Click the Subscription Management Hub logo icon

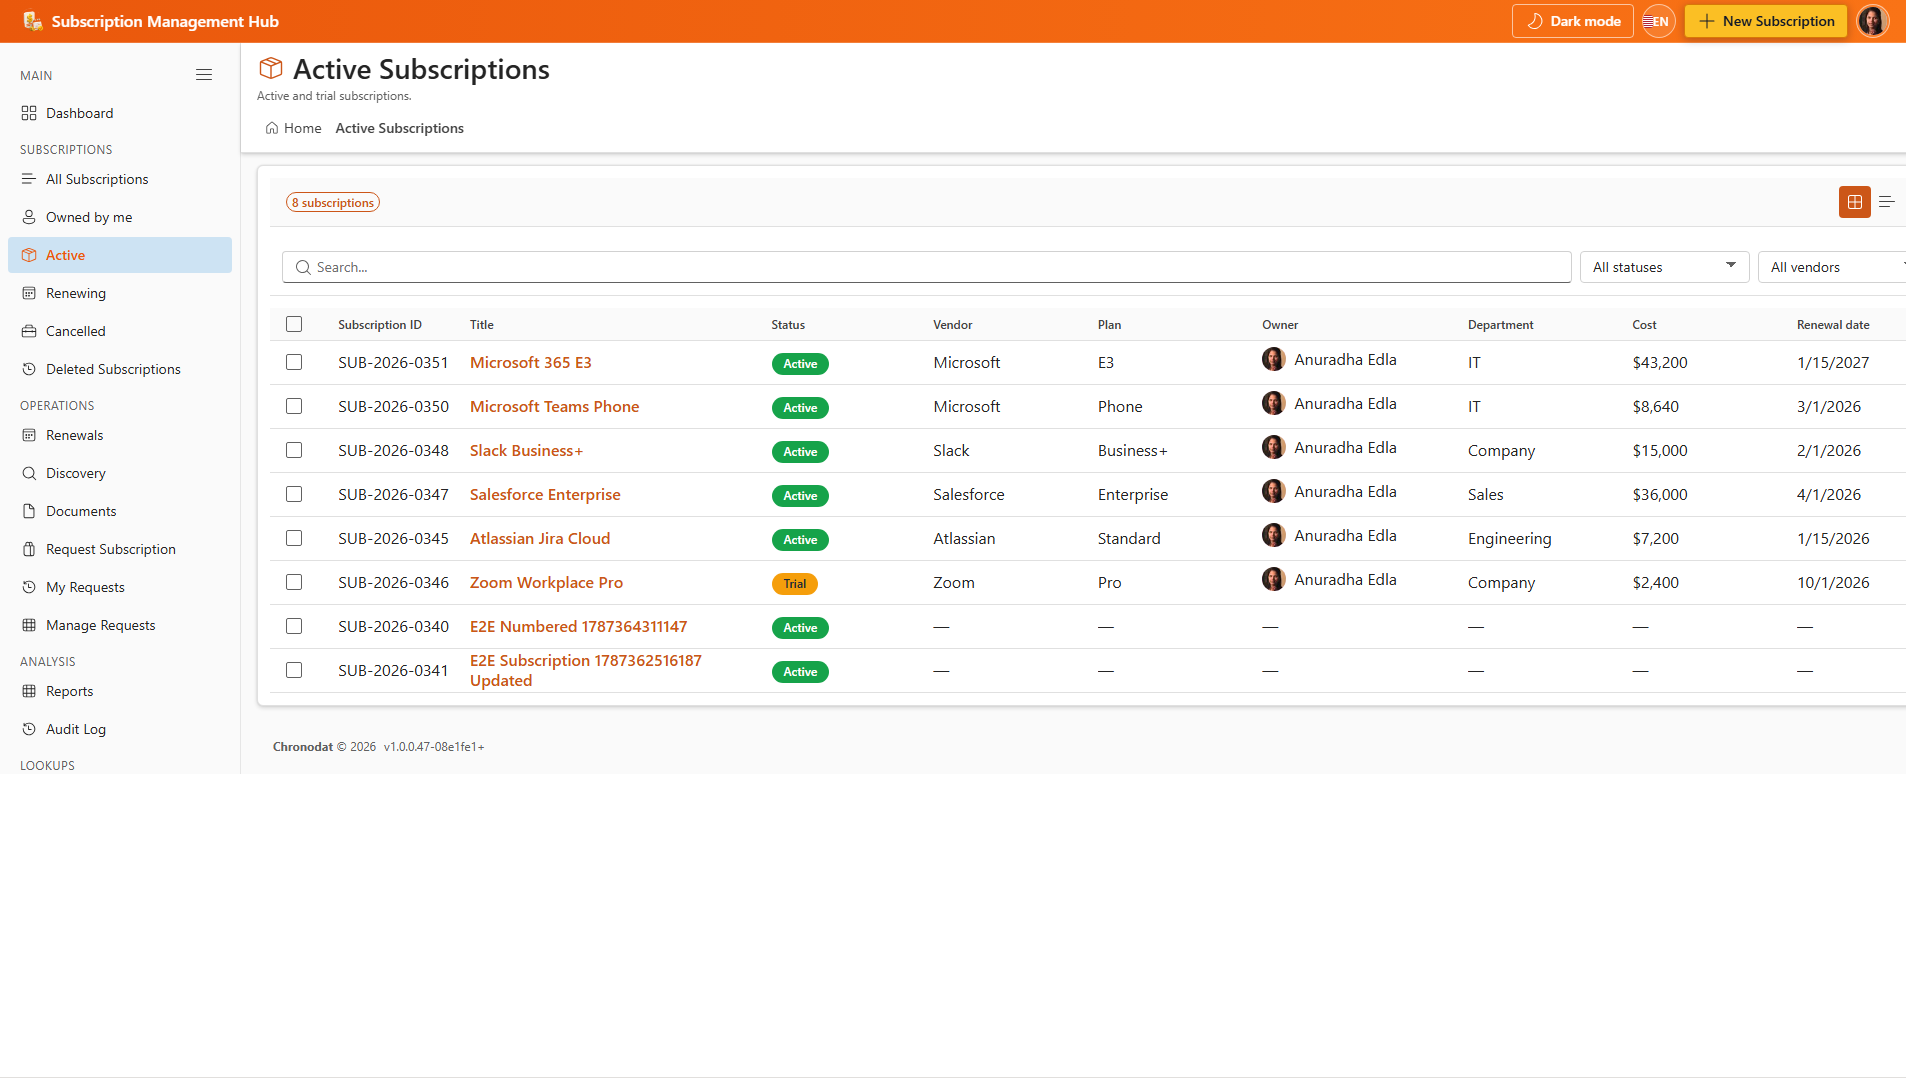tap(32, 21)
